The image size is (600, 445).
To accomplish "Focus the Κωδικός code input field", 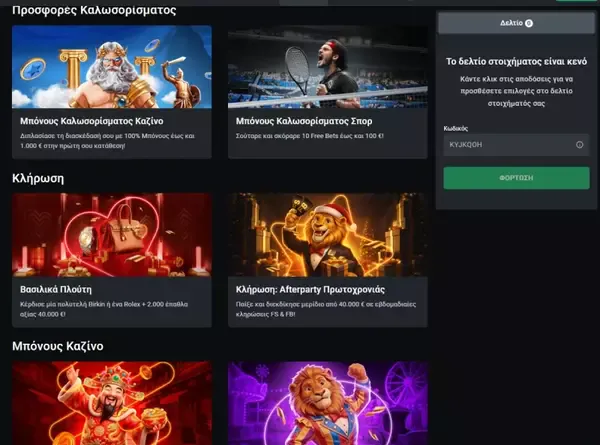I will (x=516, y=145).
